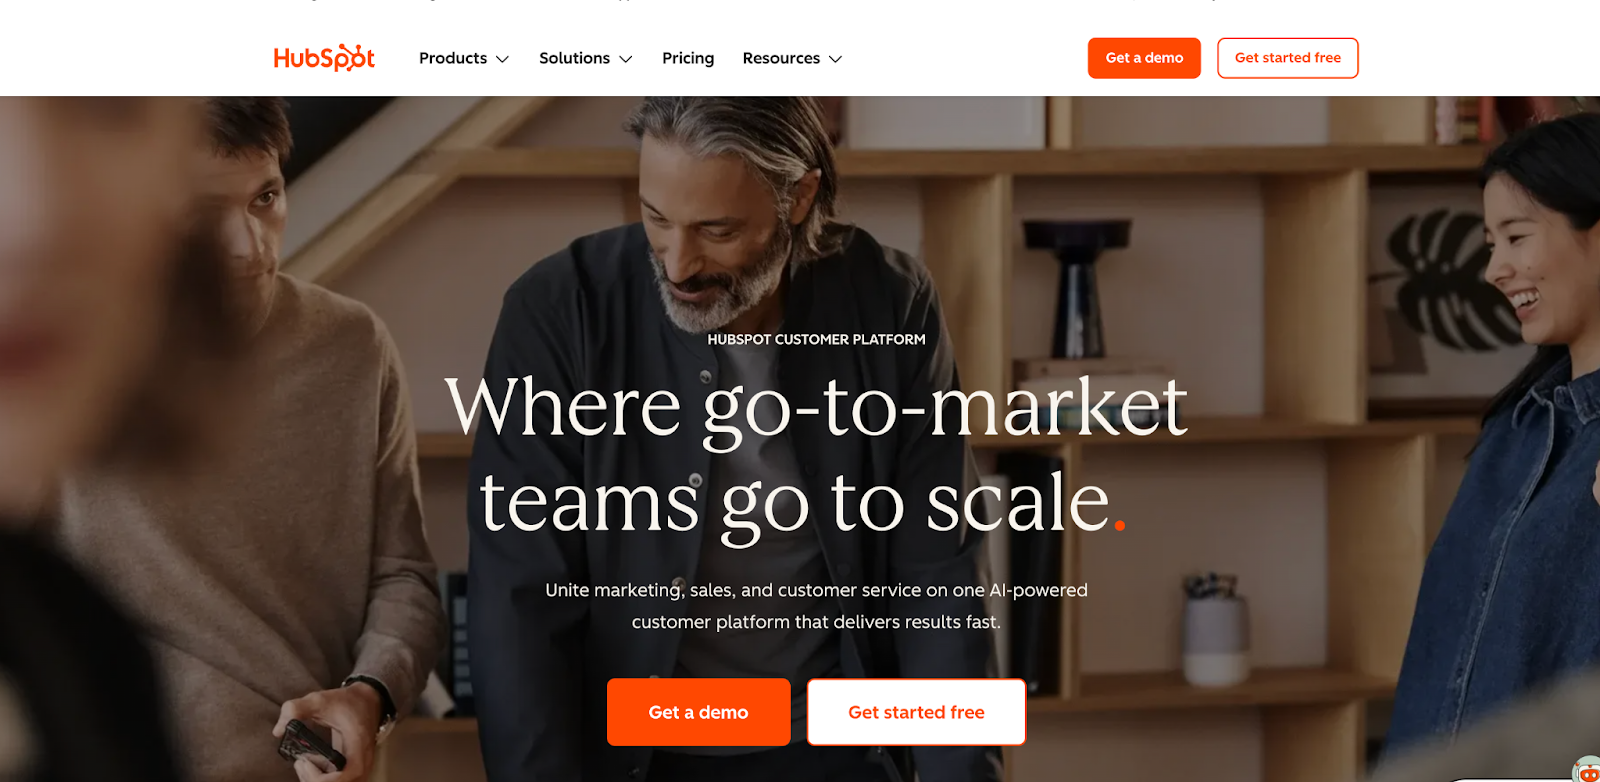This screenshot has height=782, width=1600.
Task: Click the HUBSPOT CUSTOMER PLATFORM label
Action: 816,339
